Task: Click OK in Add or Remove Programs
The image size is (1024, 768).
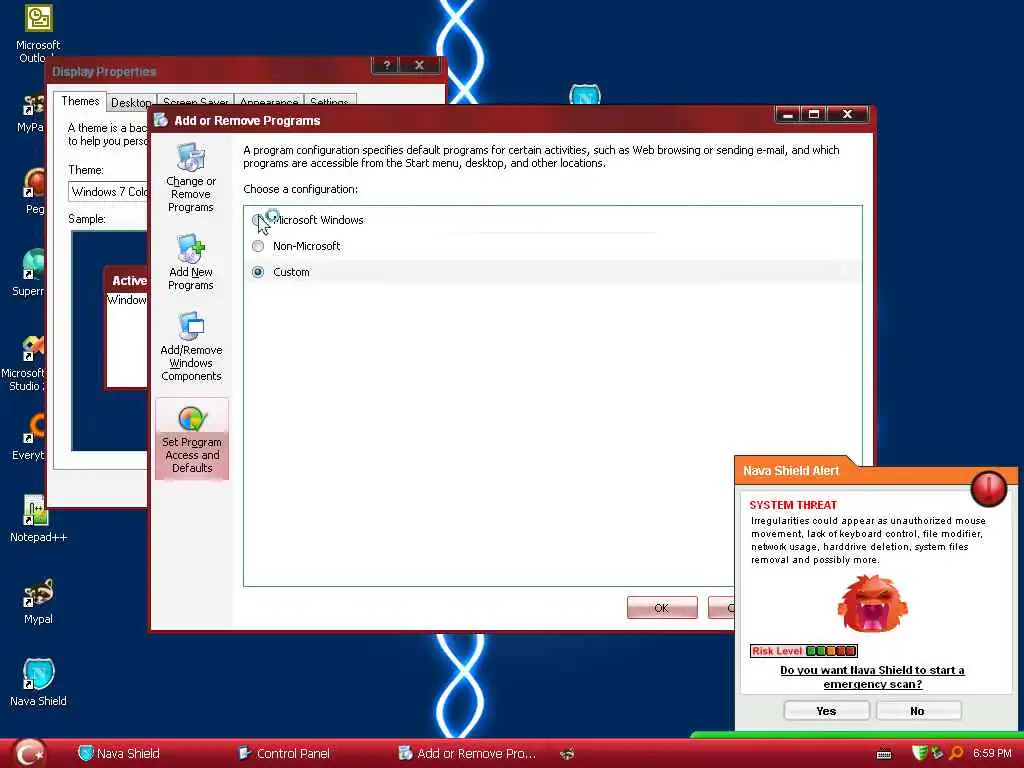Action: pyautogui.click(x=662, y=607)
